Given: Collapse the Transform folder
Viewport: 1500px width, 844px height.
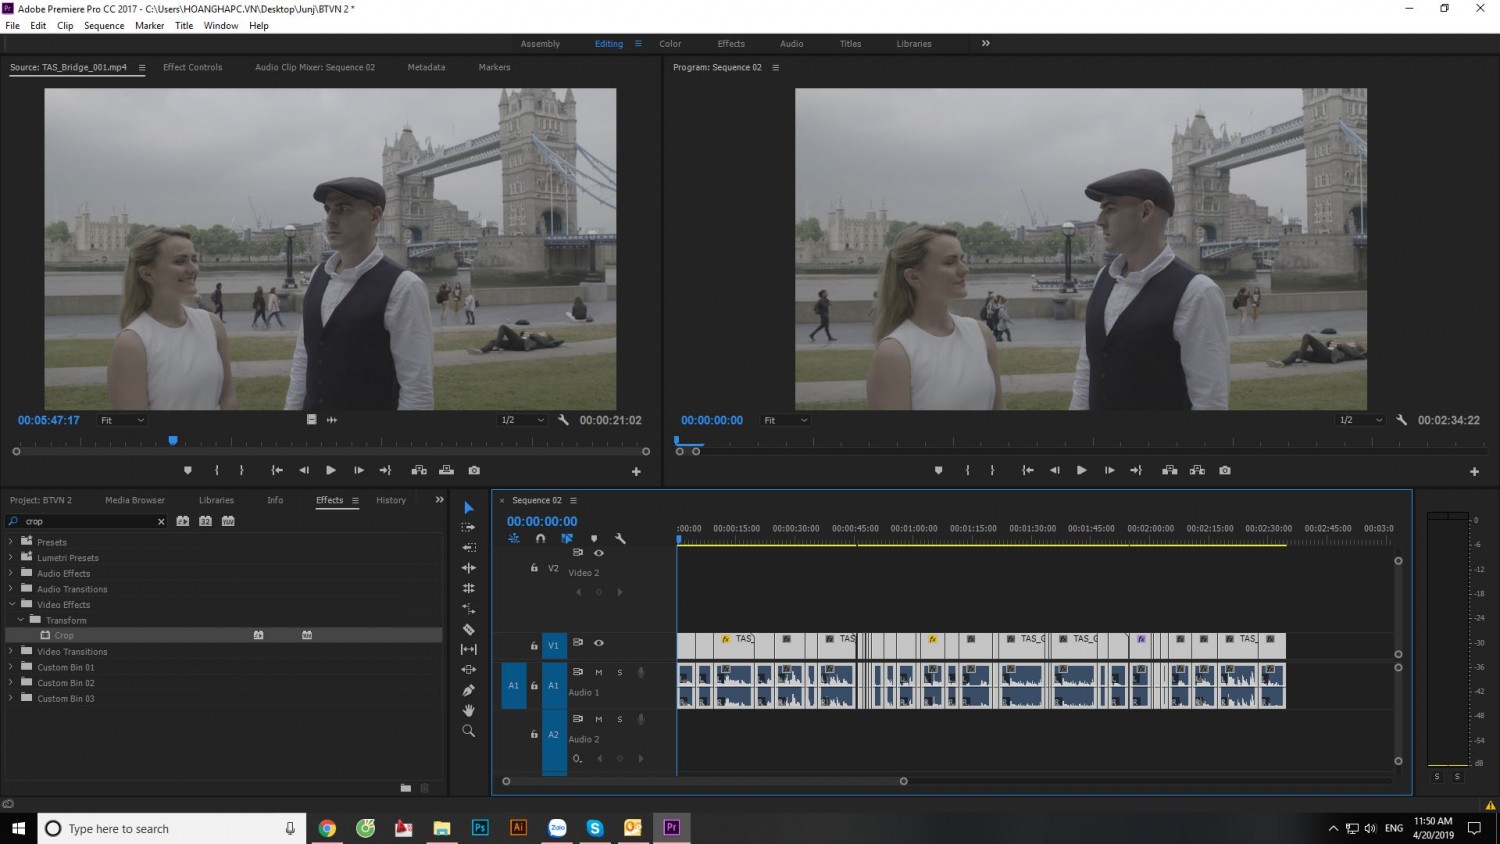Looking at the screenshot, I should click(20, 620).
